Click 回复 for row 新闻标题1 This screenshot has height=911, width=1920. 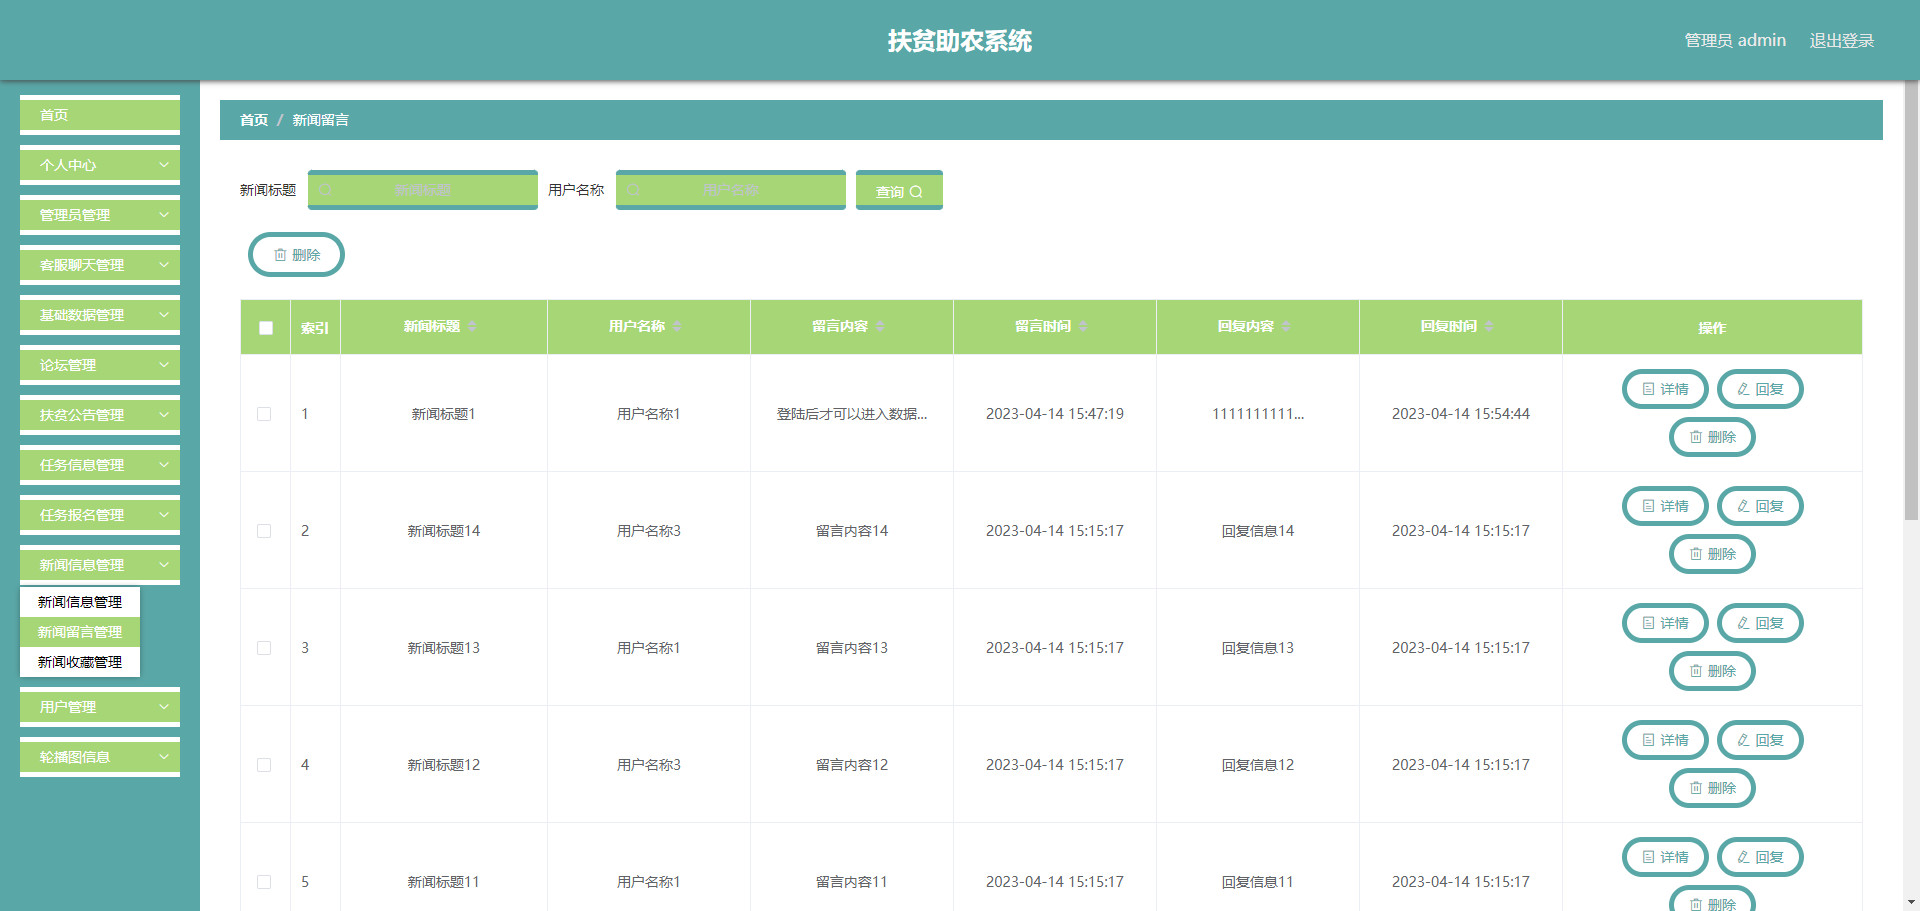1760,389
